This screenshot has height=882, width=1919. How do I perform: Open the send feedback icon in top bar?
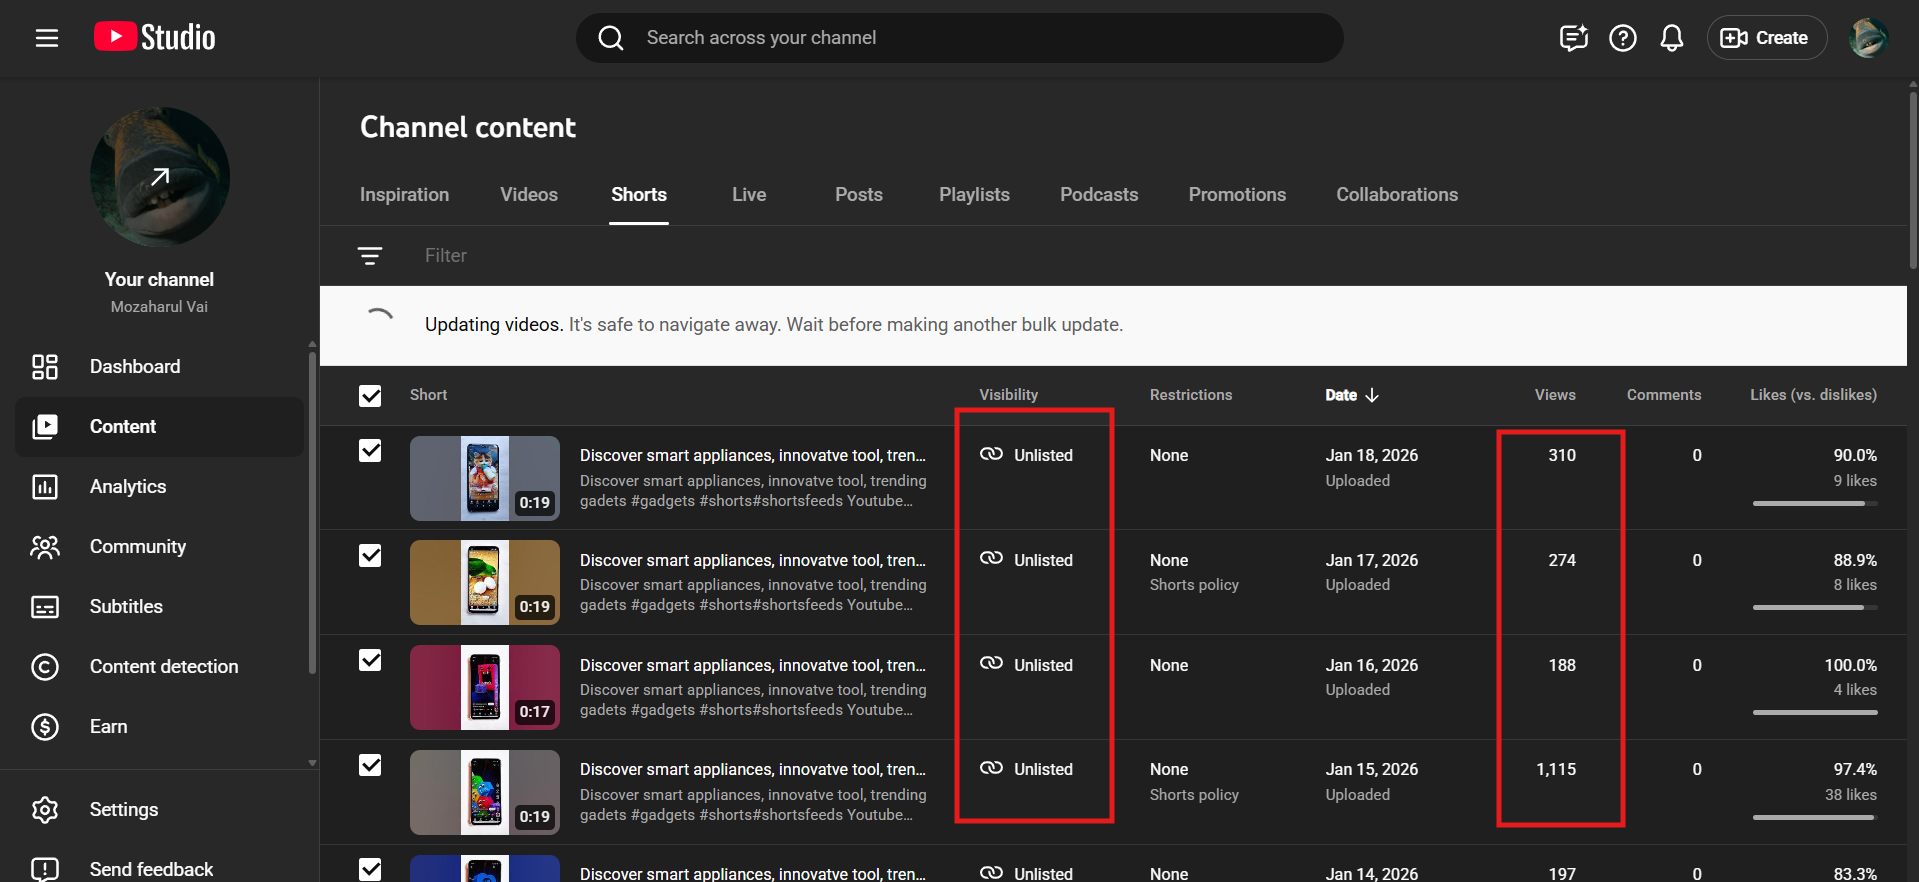pos(1573,38)
